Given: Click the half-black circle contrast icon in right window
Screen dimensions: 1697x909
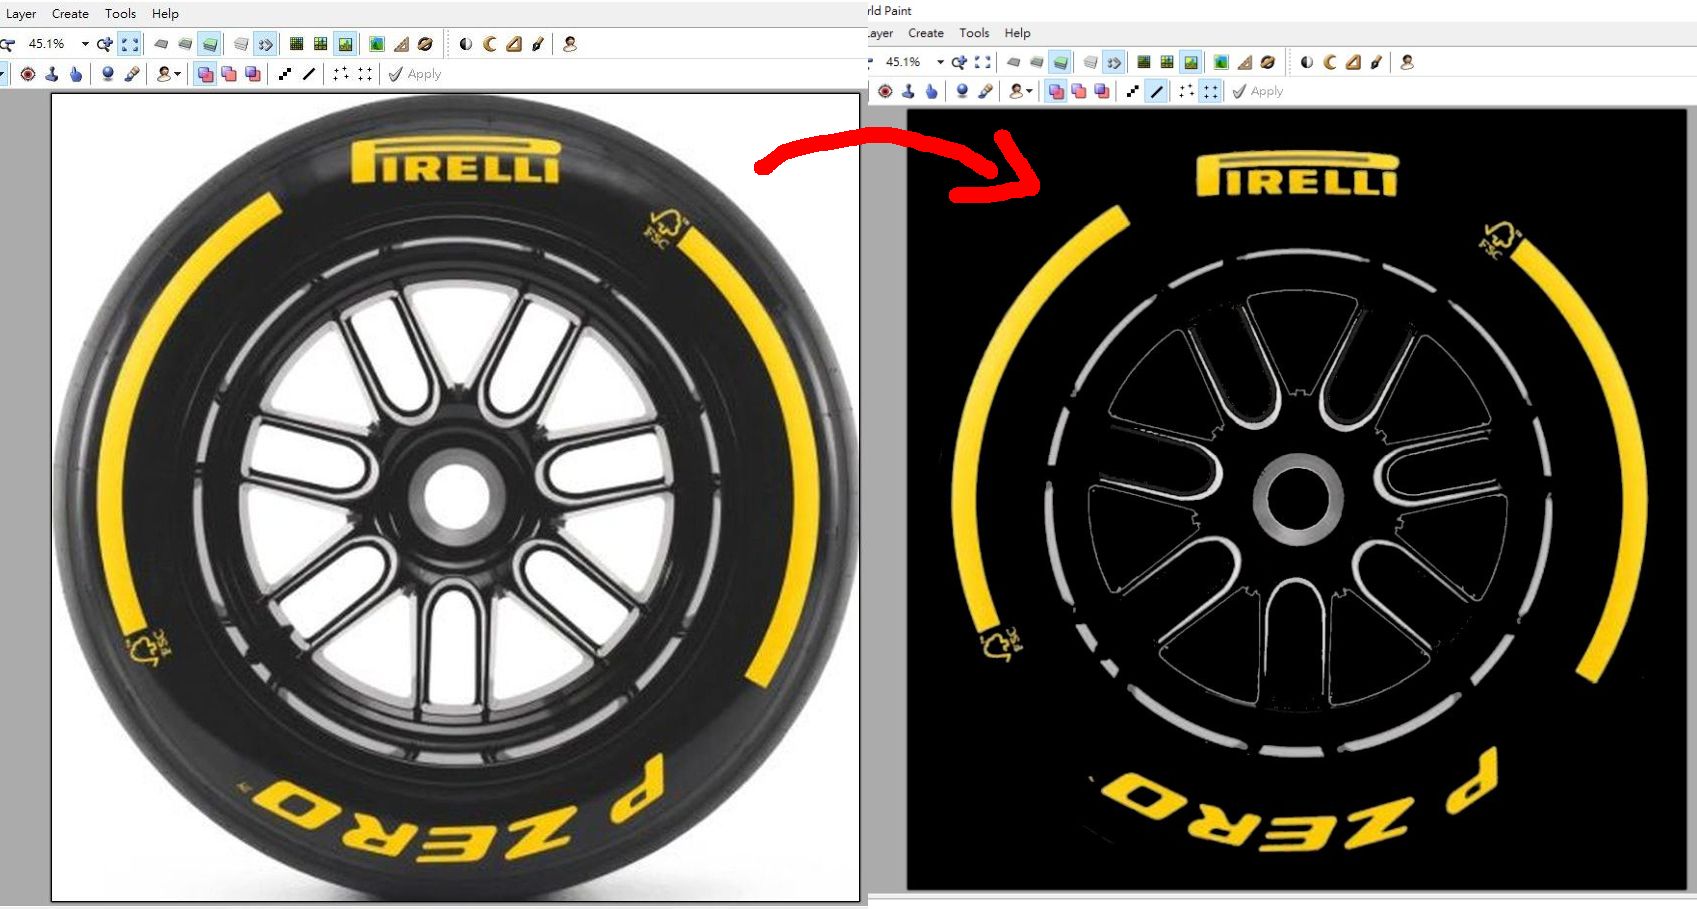Looking at the screenshot, I should click(1307, 62).
